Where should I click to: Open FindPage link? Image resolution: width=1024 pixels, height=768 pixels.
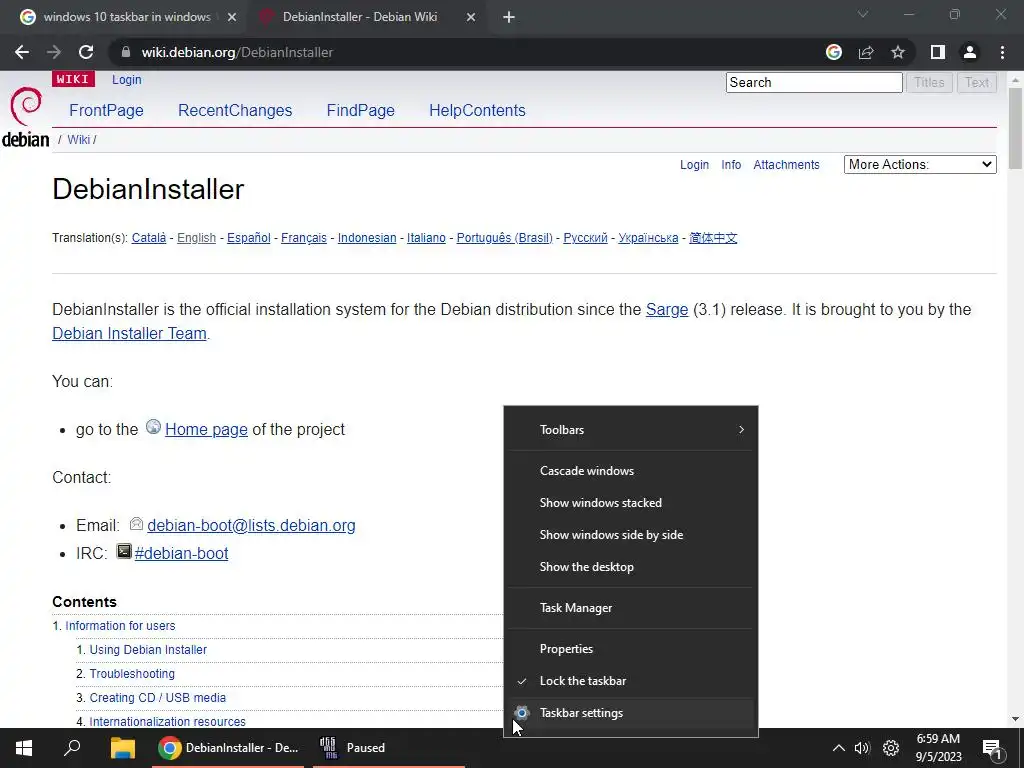[x=360, y=110]
